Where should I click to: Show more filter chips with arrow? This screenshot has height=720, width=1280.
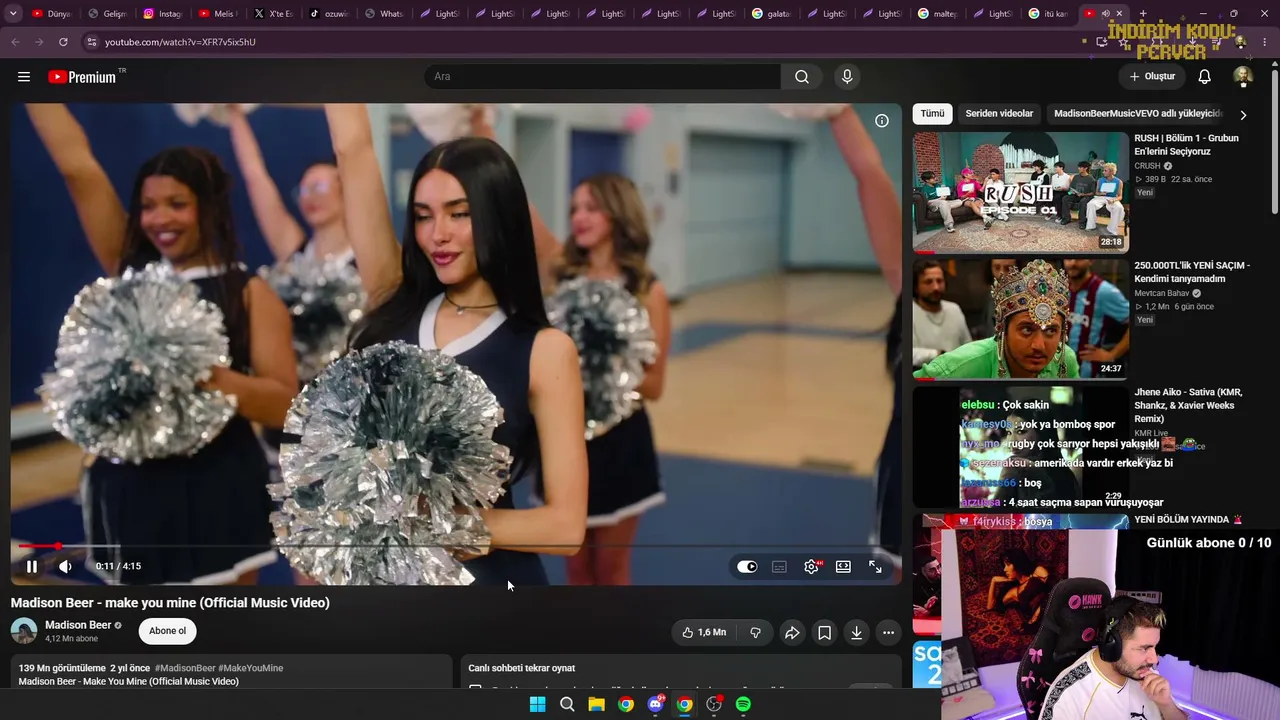tap(1243, 115)
